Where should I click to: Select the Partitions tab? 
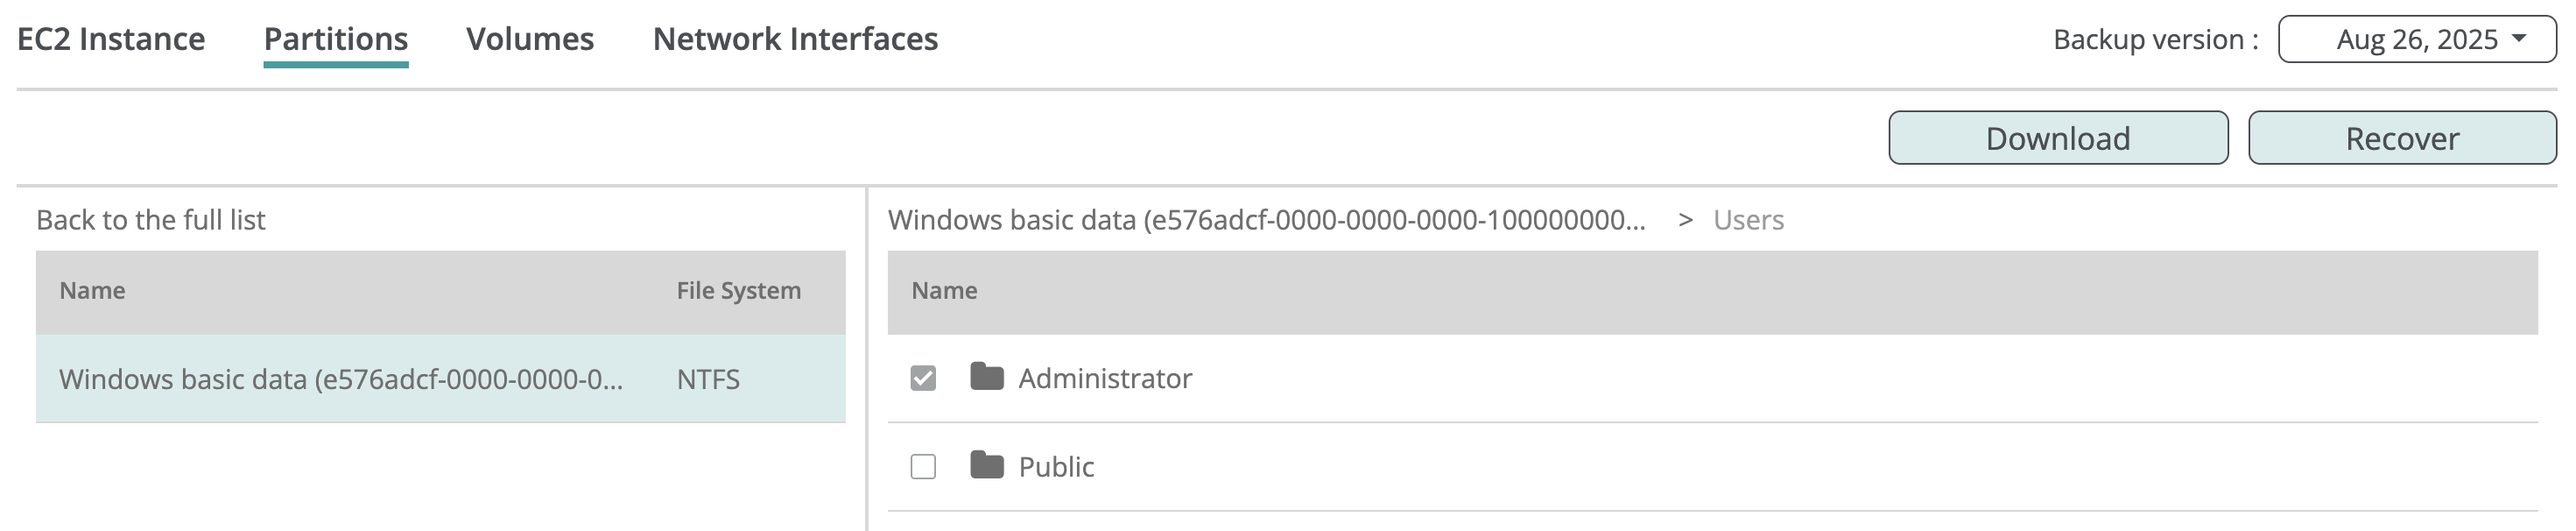pos(336,39)
